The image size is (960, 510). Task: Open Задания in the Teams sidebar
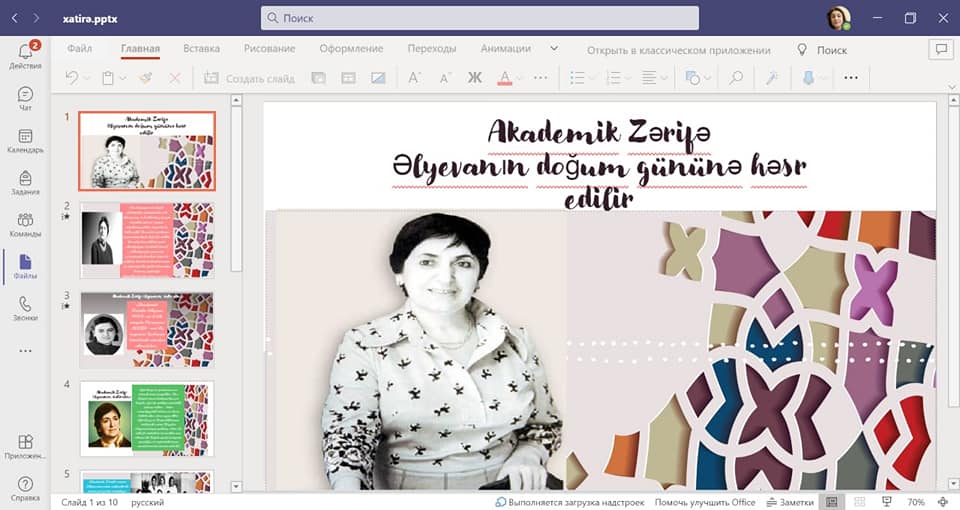(x=25, y=182)
